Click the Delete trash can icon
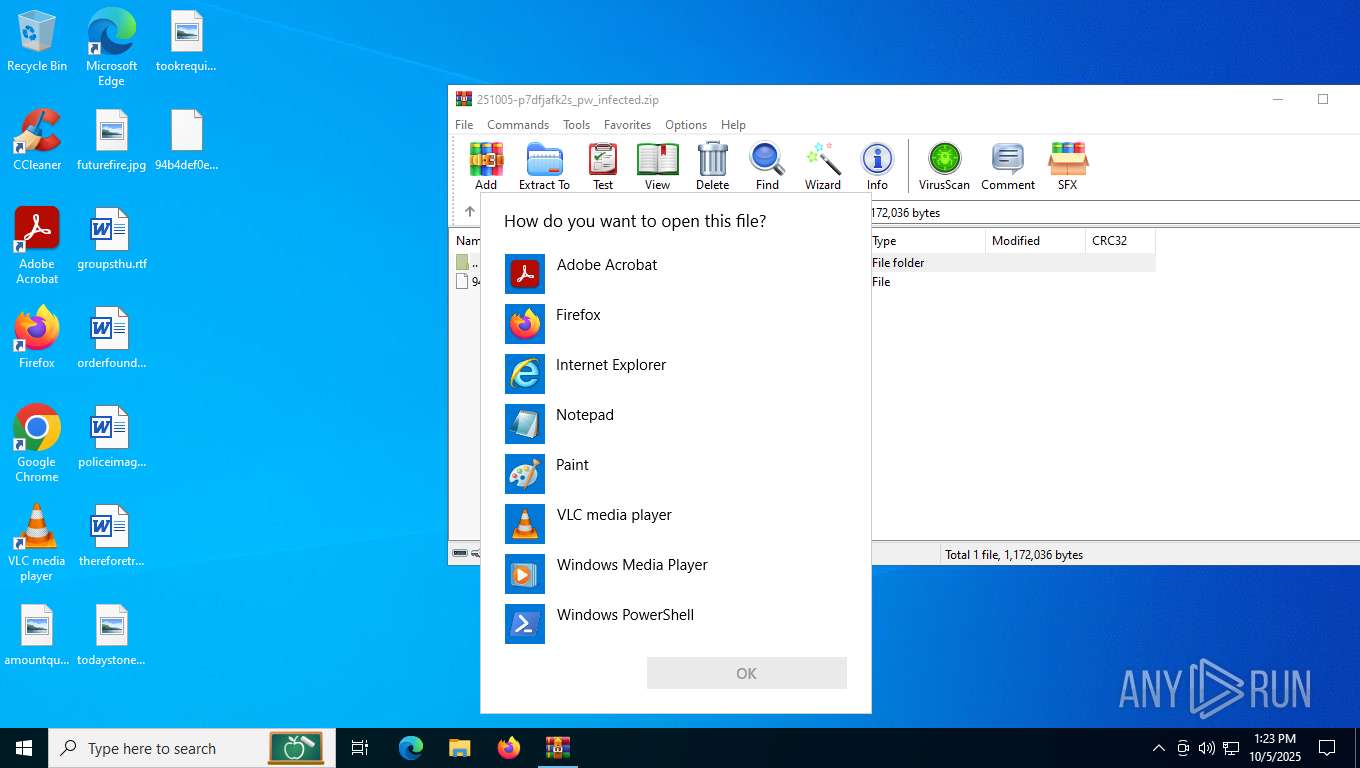Viewport: 1360px width, 768px height. pos(712,166)
